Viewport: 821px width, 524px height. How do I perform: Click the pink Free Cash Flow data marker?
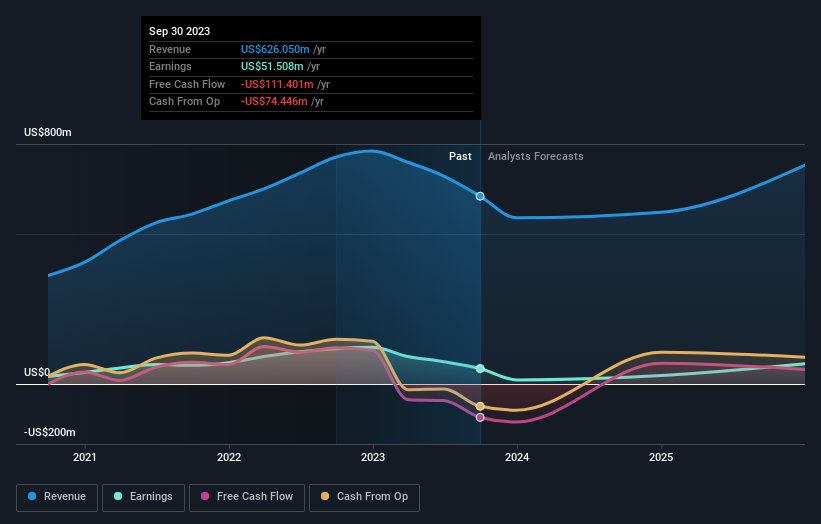(480, 417)
